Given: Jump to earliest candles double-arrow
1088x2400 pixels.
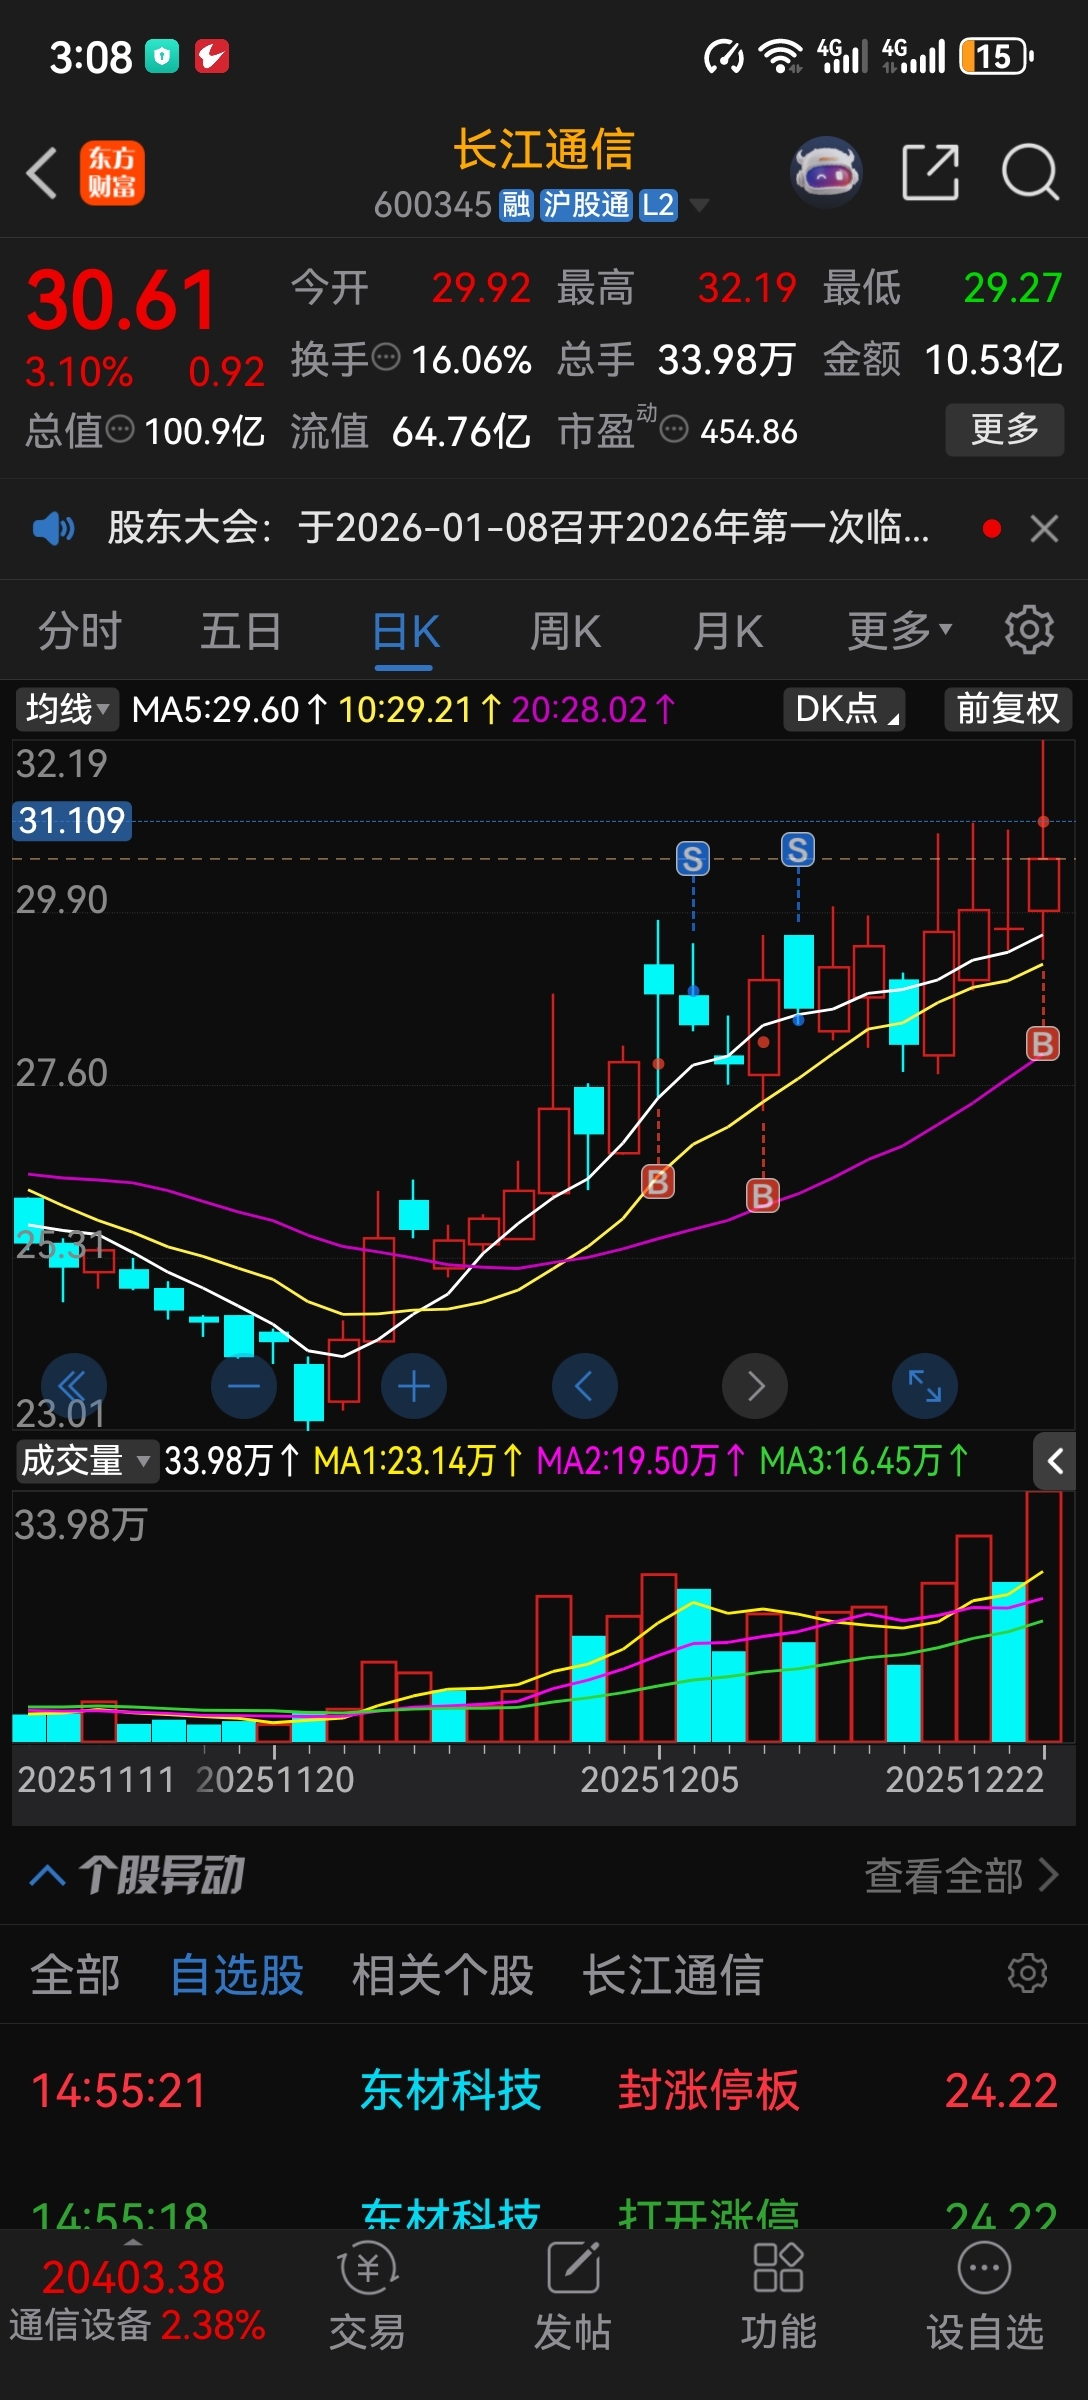Looking at the screenshot, I should pos(73,1386).
